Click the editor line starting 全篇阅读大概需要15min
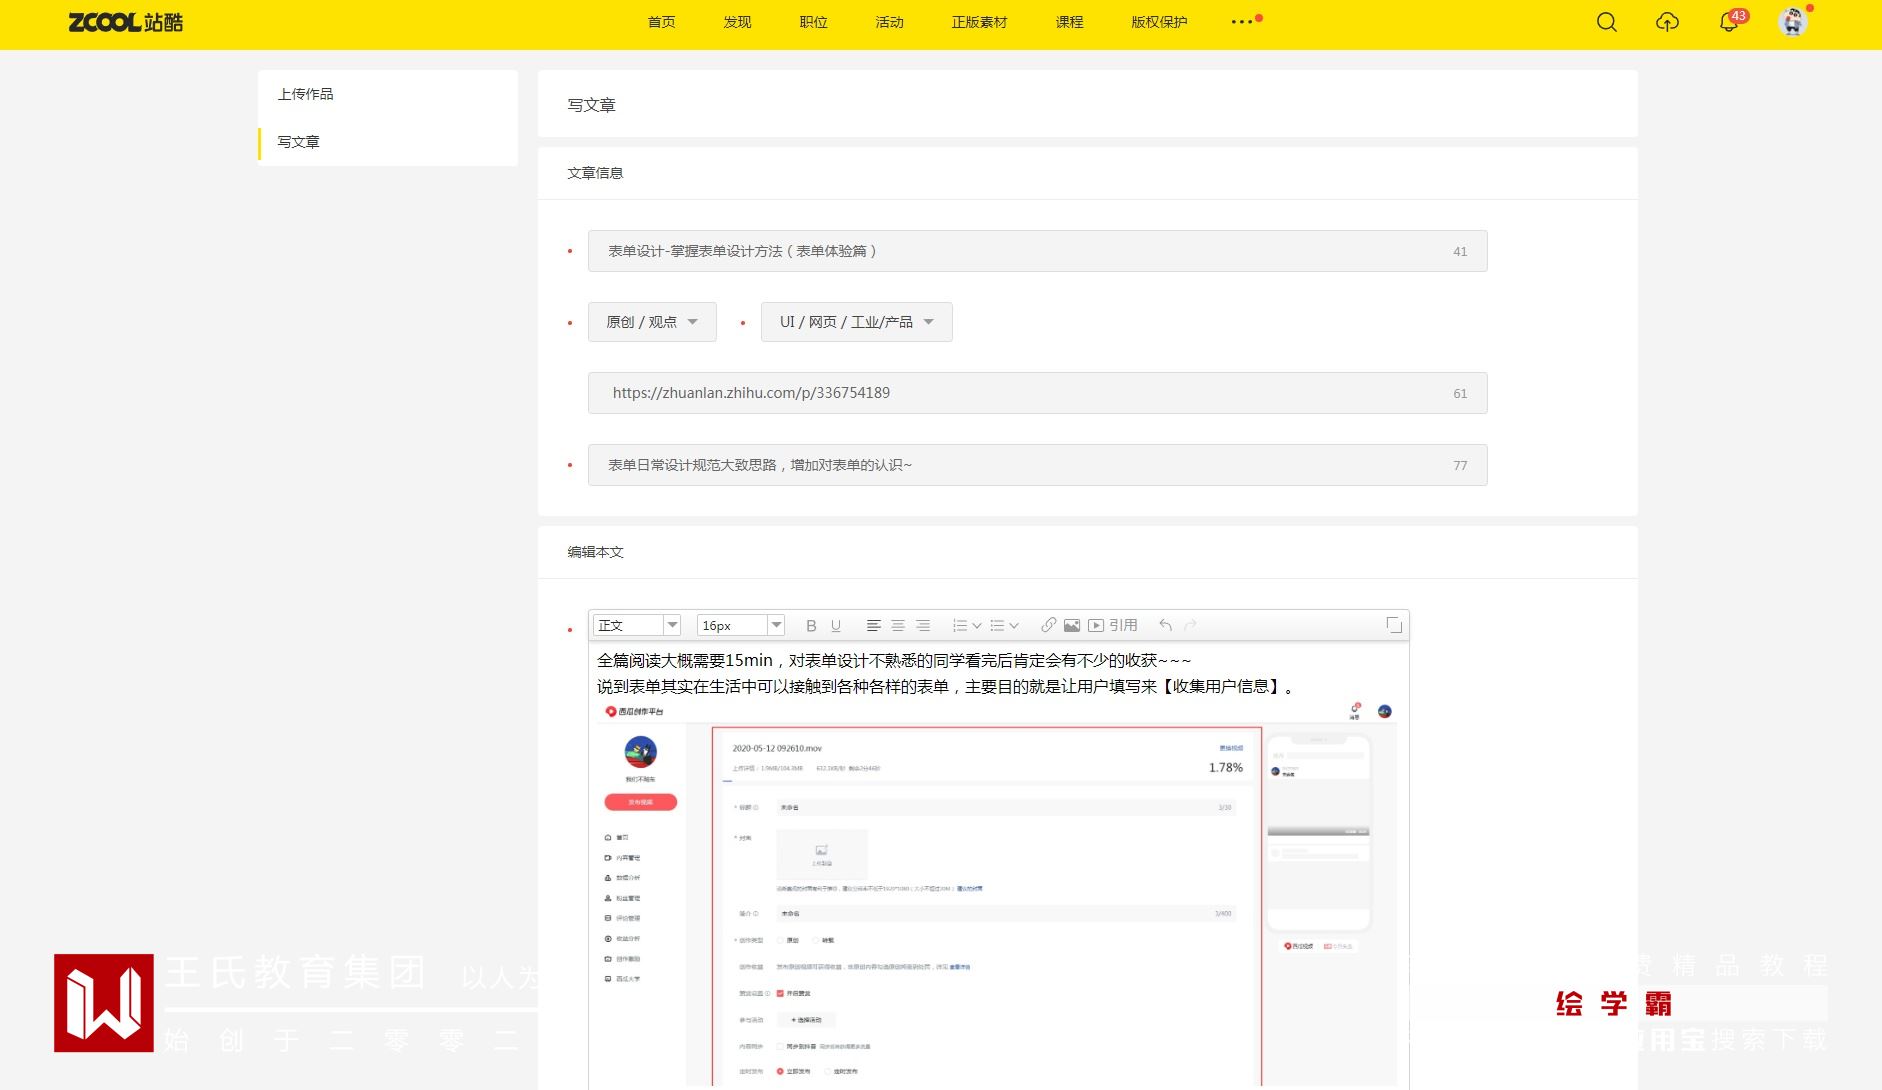 tap(894, 661)
